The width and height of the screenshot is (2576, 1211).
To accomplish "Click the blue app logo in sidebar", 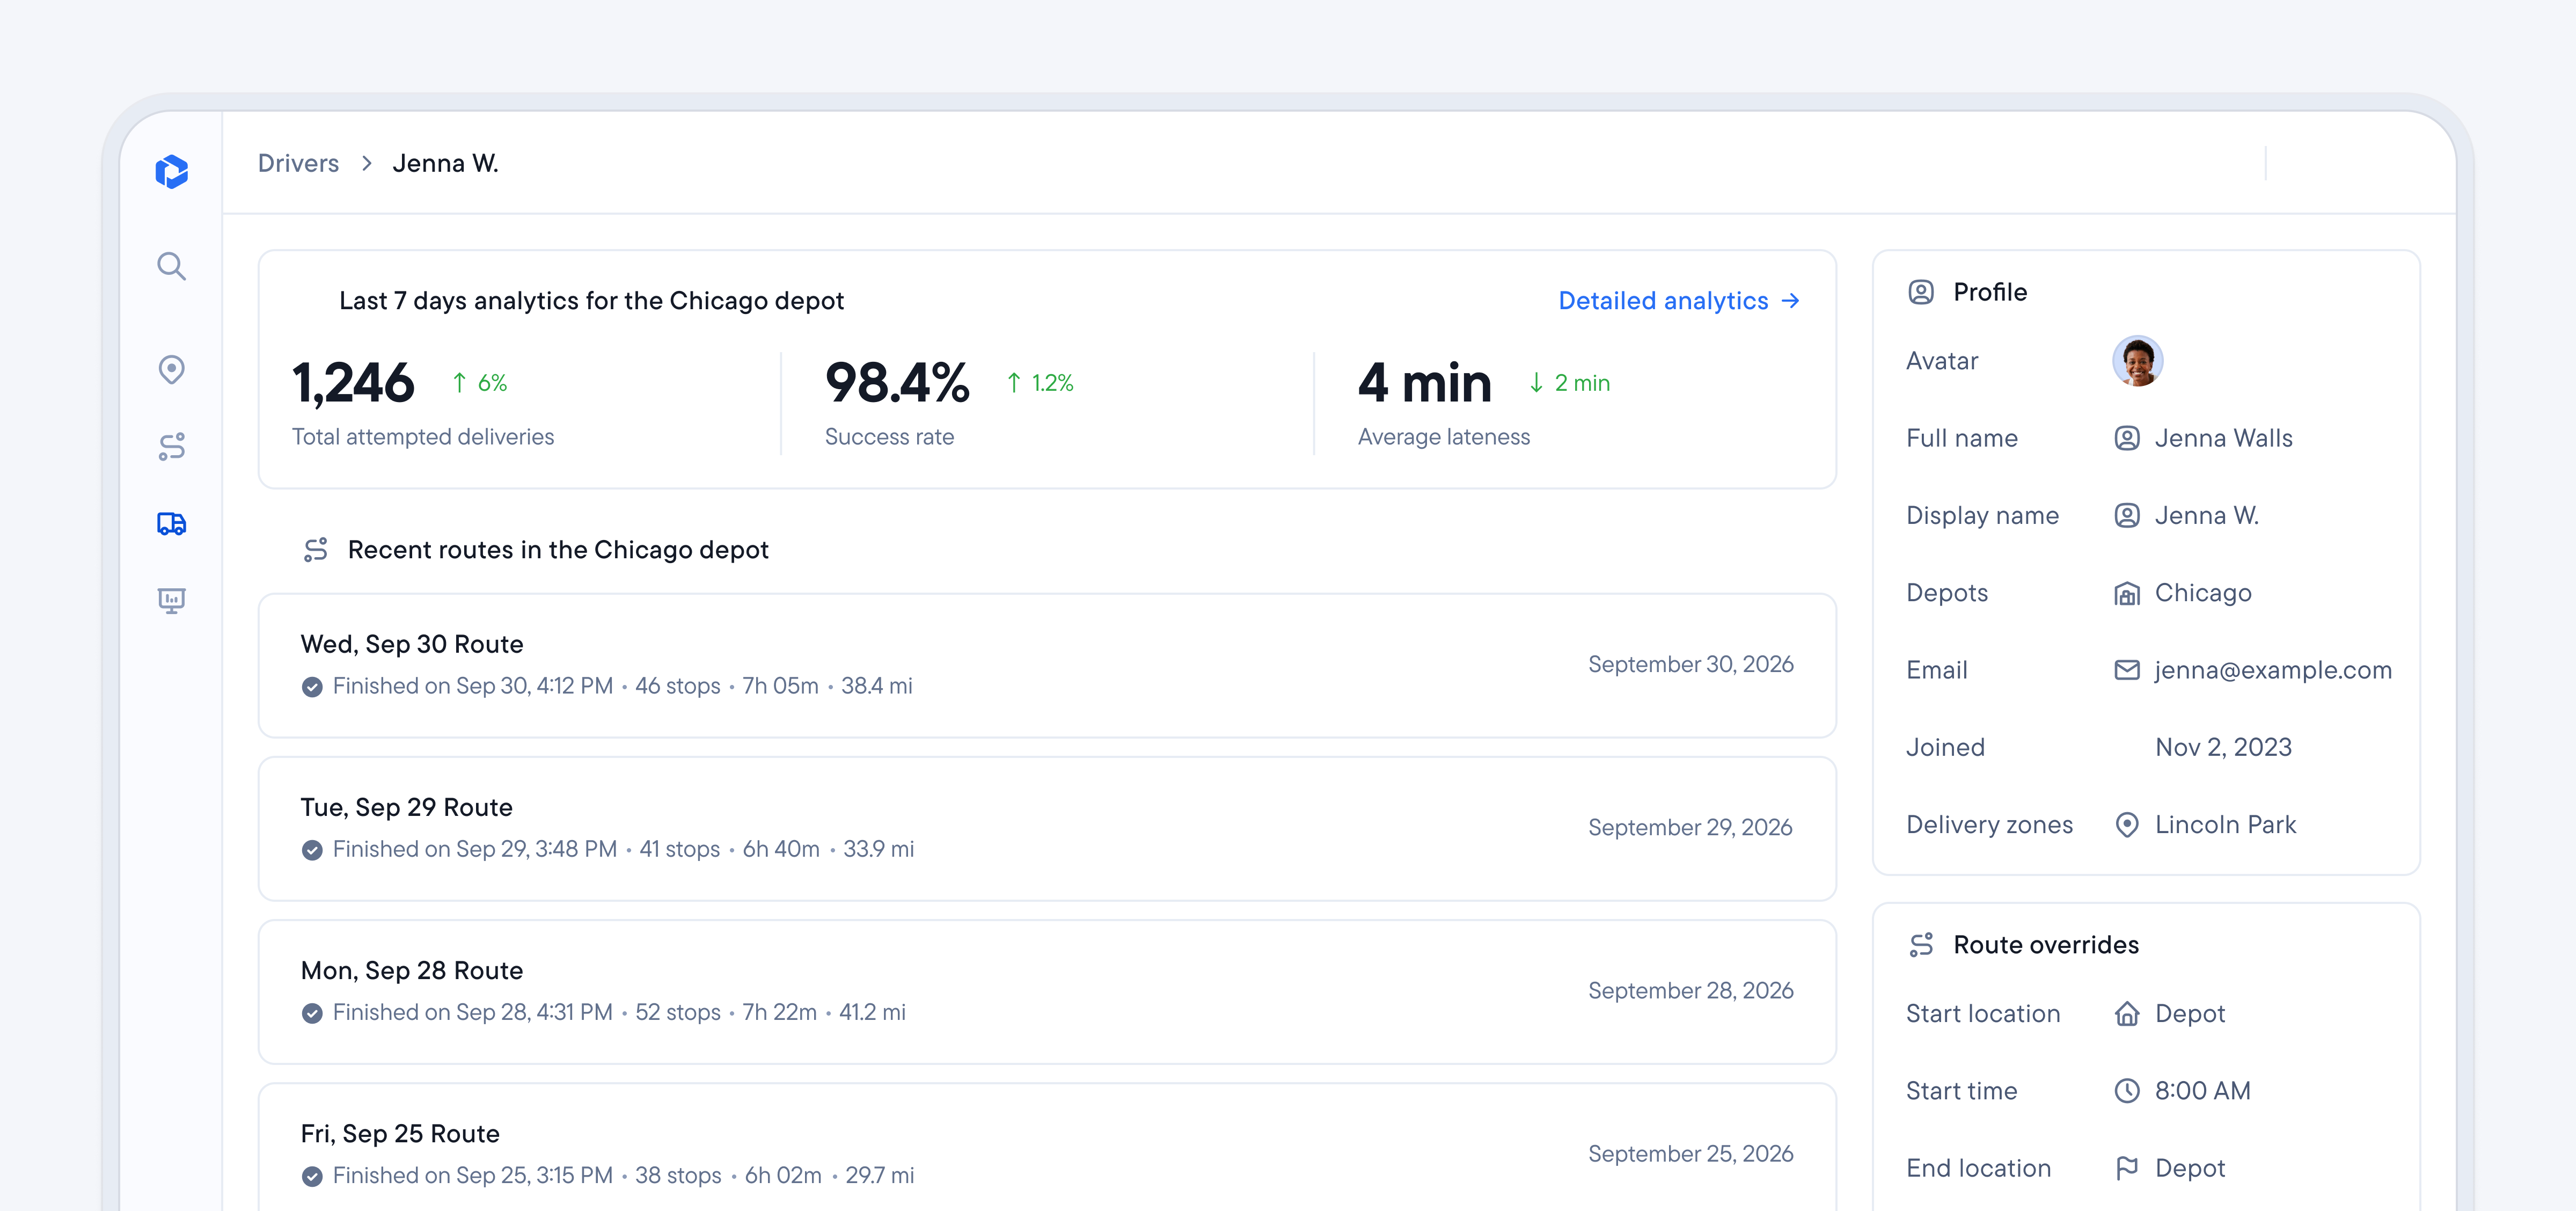I will pyautogui.click(x=172, y=171).
